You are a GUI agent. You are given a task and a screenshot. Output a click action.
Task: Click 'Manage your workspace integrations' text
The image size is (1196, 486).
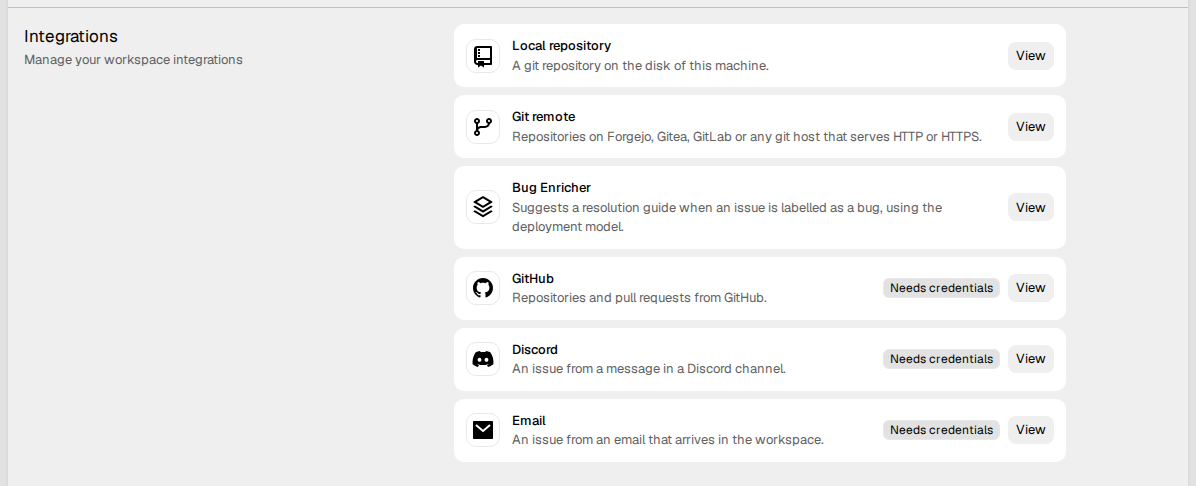point(133,60)
